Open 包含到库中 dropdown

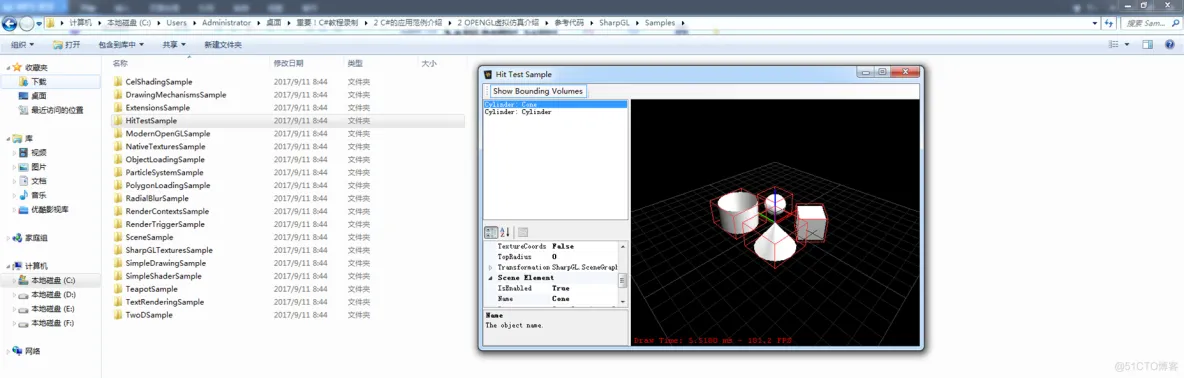[x=122, y=45]
